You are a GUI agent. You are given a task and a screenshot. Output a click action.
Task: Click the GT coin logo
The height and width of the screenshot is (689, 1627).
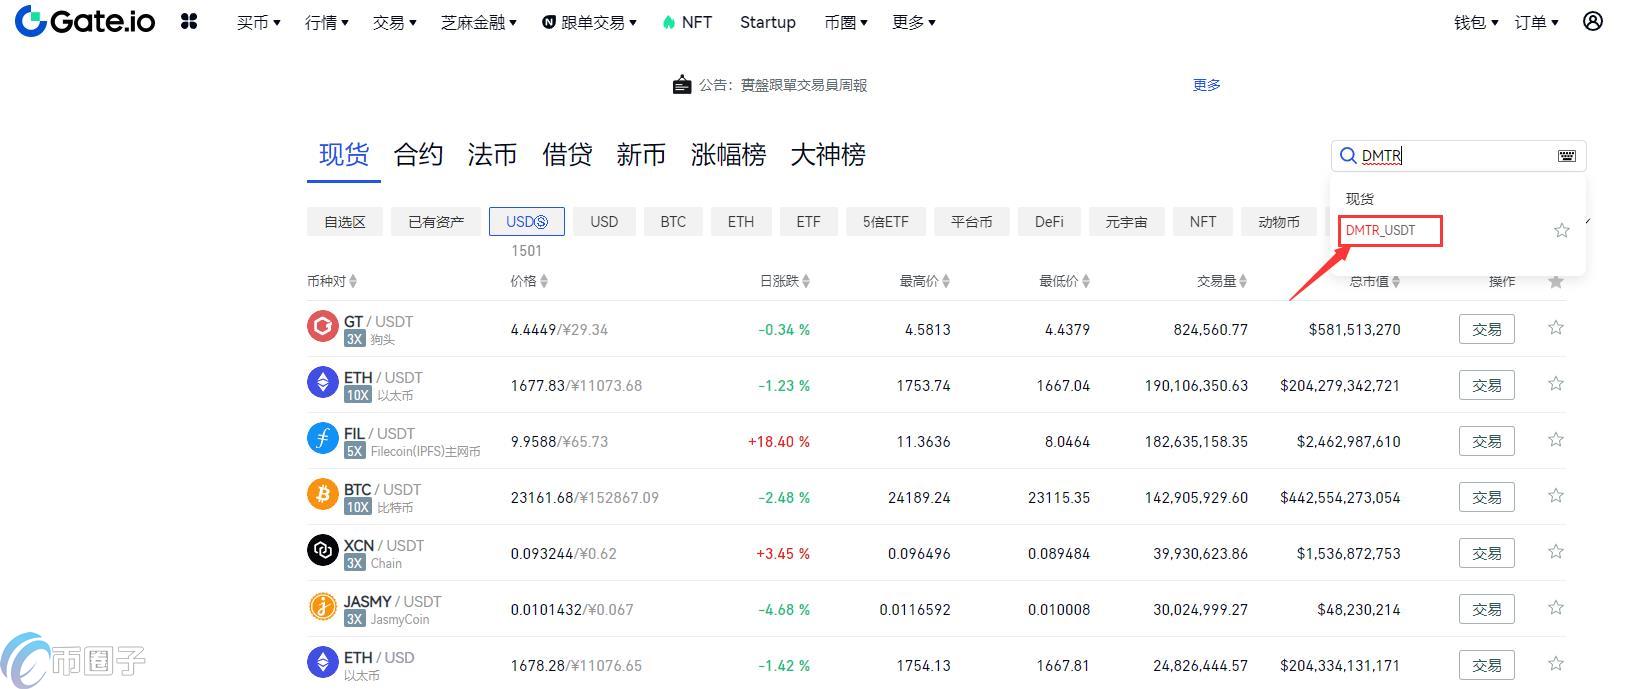pyautogui.click(x=322, y=326)
